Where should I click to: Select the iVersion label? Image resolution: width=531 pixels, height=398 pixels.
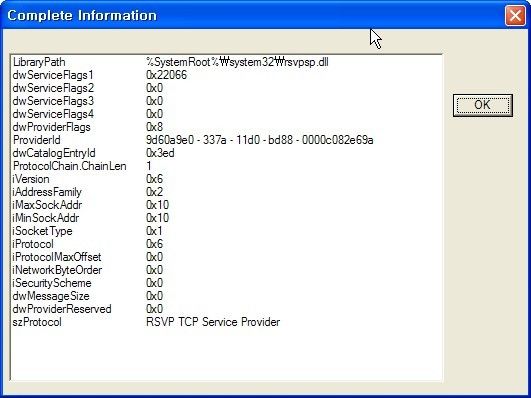point(31,179)
